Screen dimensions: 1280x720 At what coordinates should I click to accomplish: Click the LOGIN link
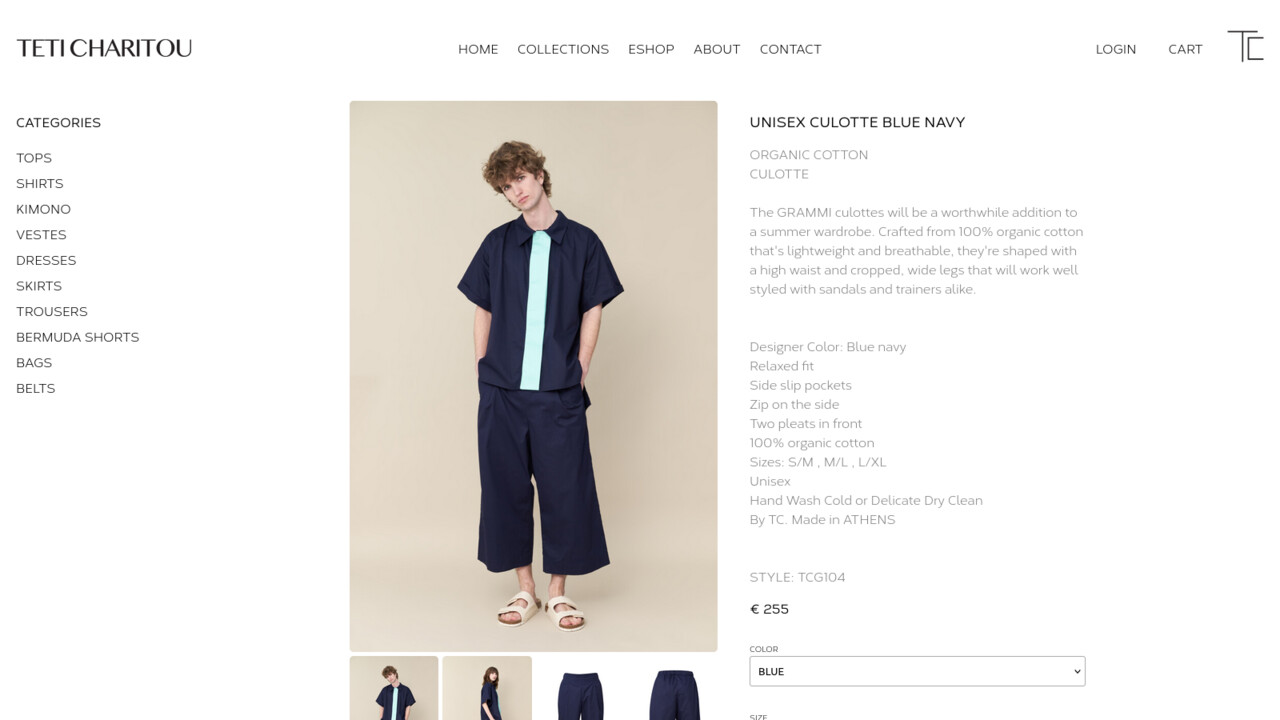pyautogui.click(x=1116, y=49)
